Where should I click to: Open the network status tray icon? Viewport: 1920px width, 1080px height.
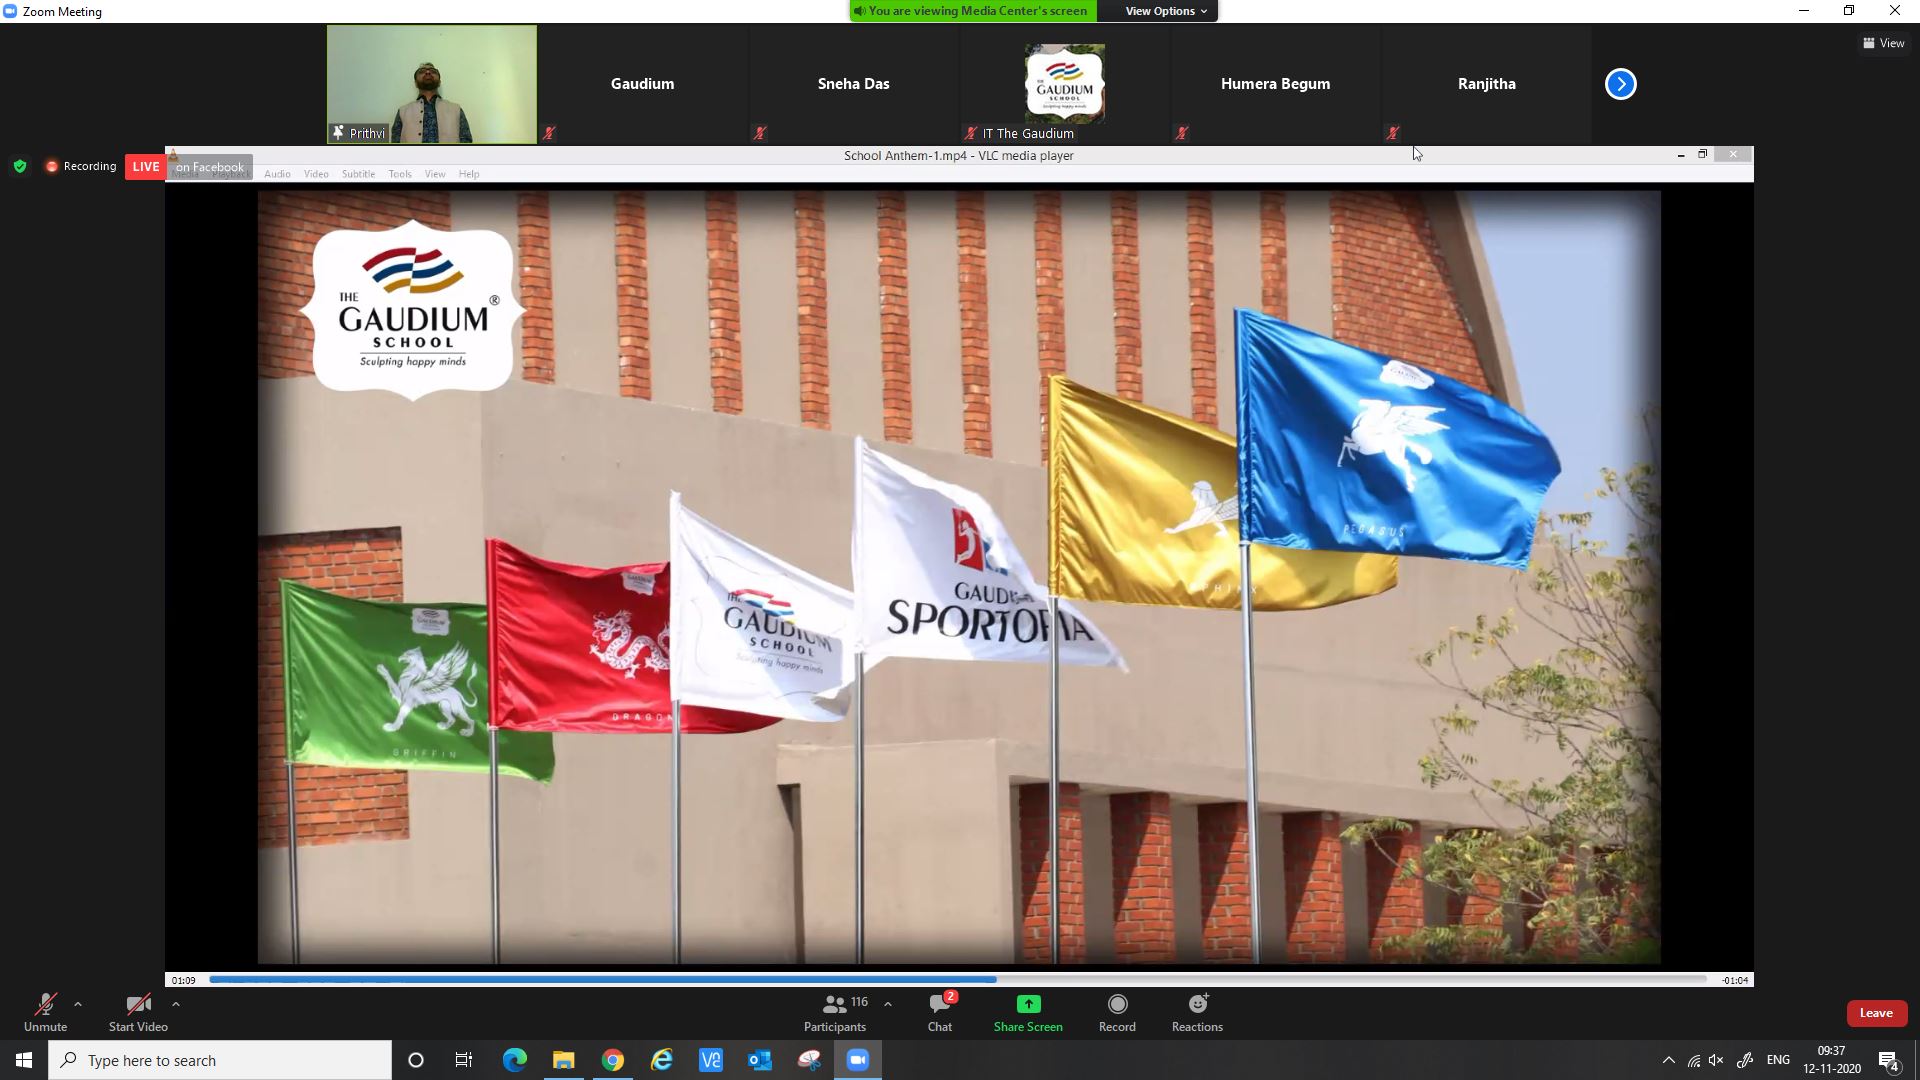[x=1693, y=1060]
